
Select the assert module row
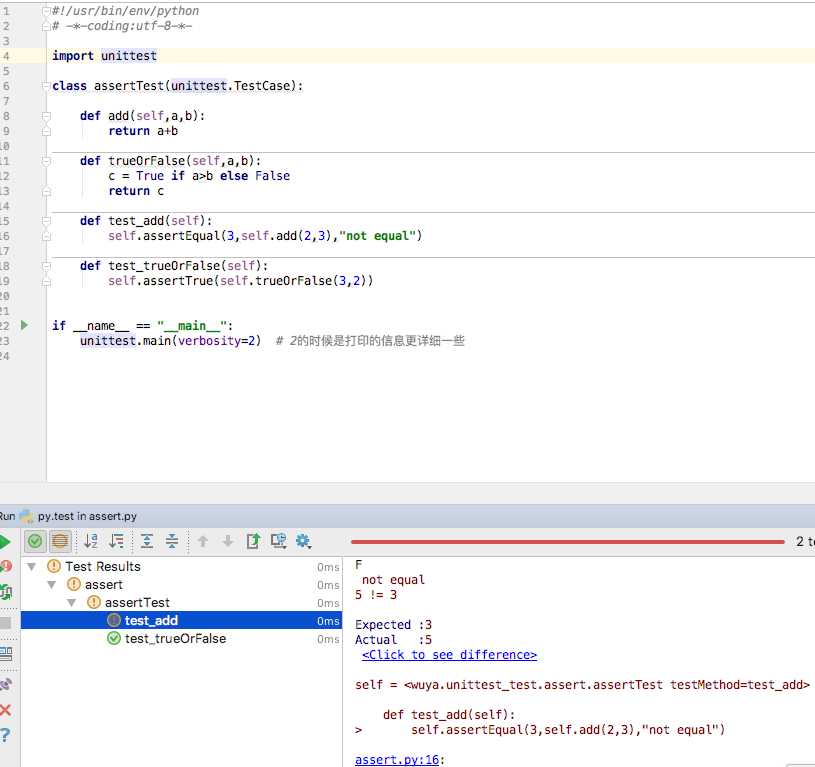(x=181, y=585)
